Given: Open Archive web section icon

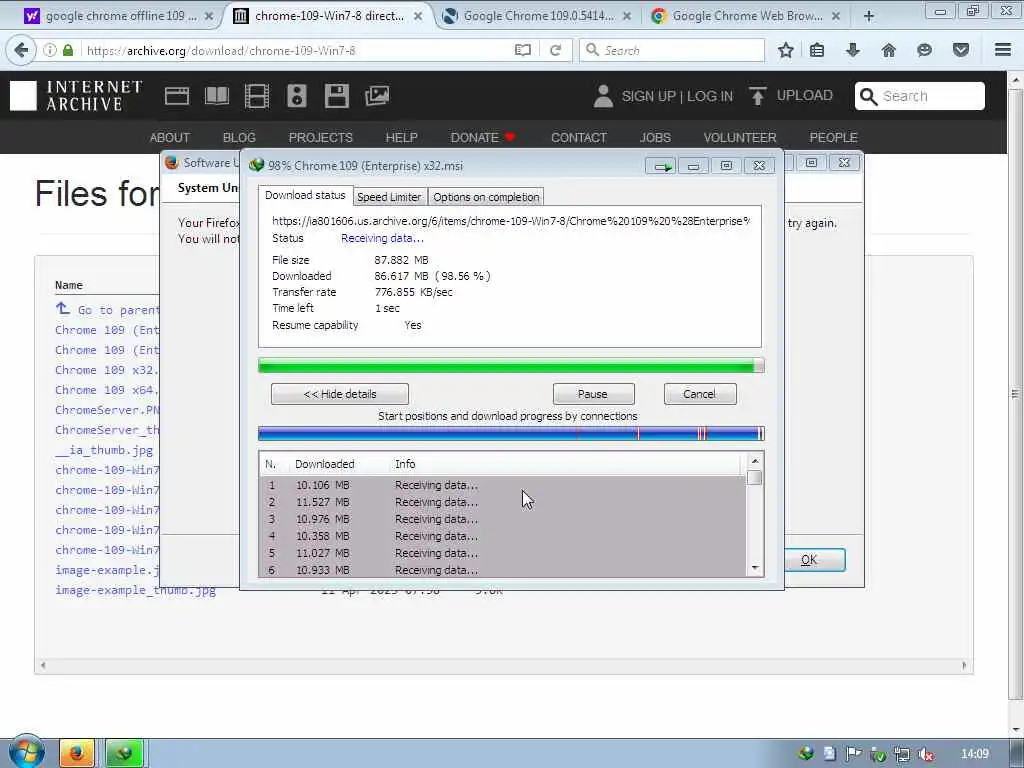Looking at the screenshot, I should [176, 96].
